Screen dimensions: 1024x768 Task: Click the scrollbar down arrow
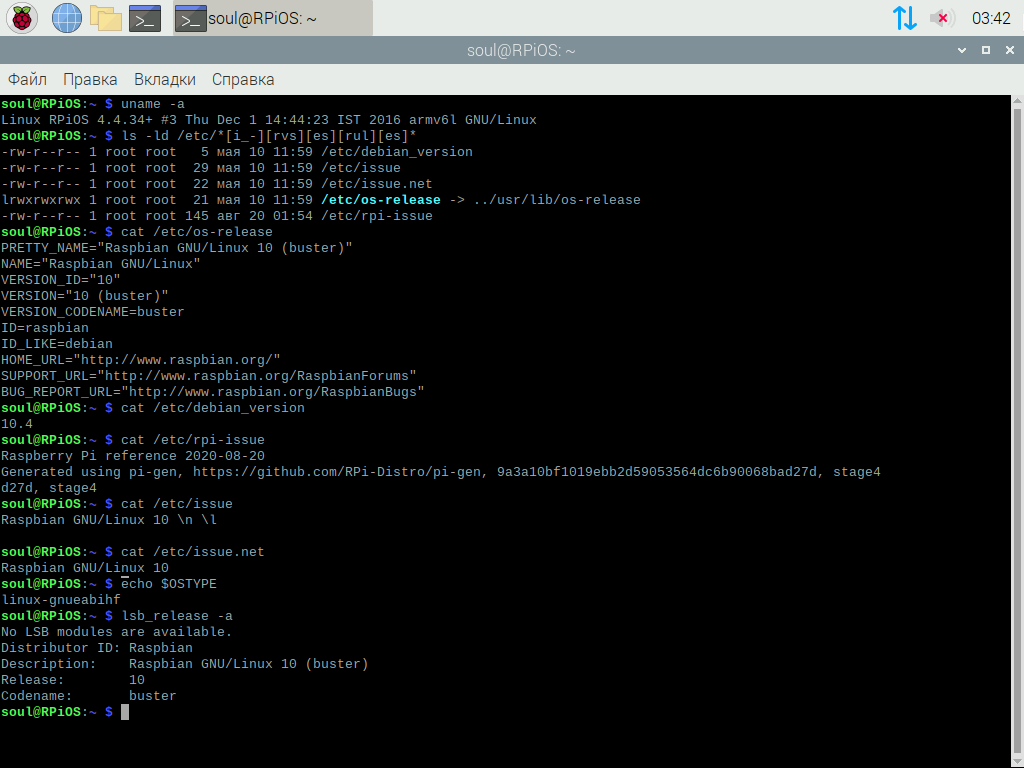1017,761
